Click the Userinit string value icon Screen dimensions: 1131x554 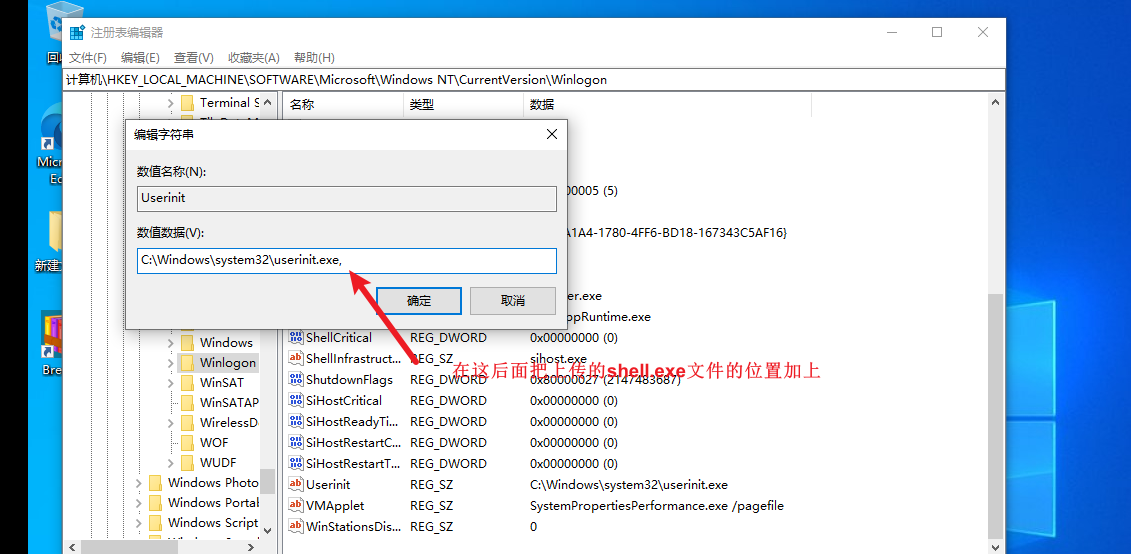[x=296, y=484]
